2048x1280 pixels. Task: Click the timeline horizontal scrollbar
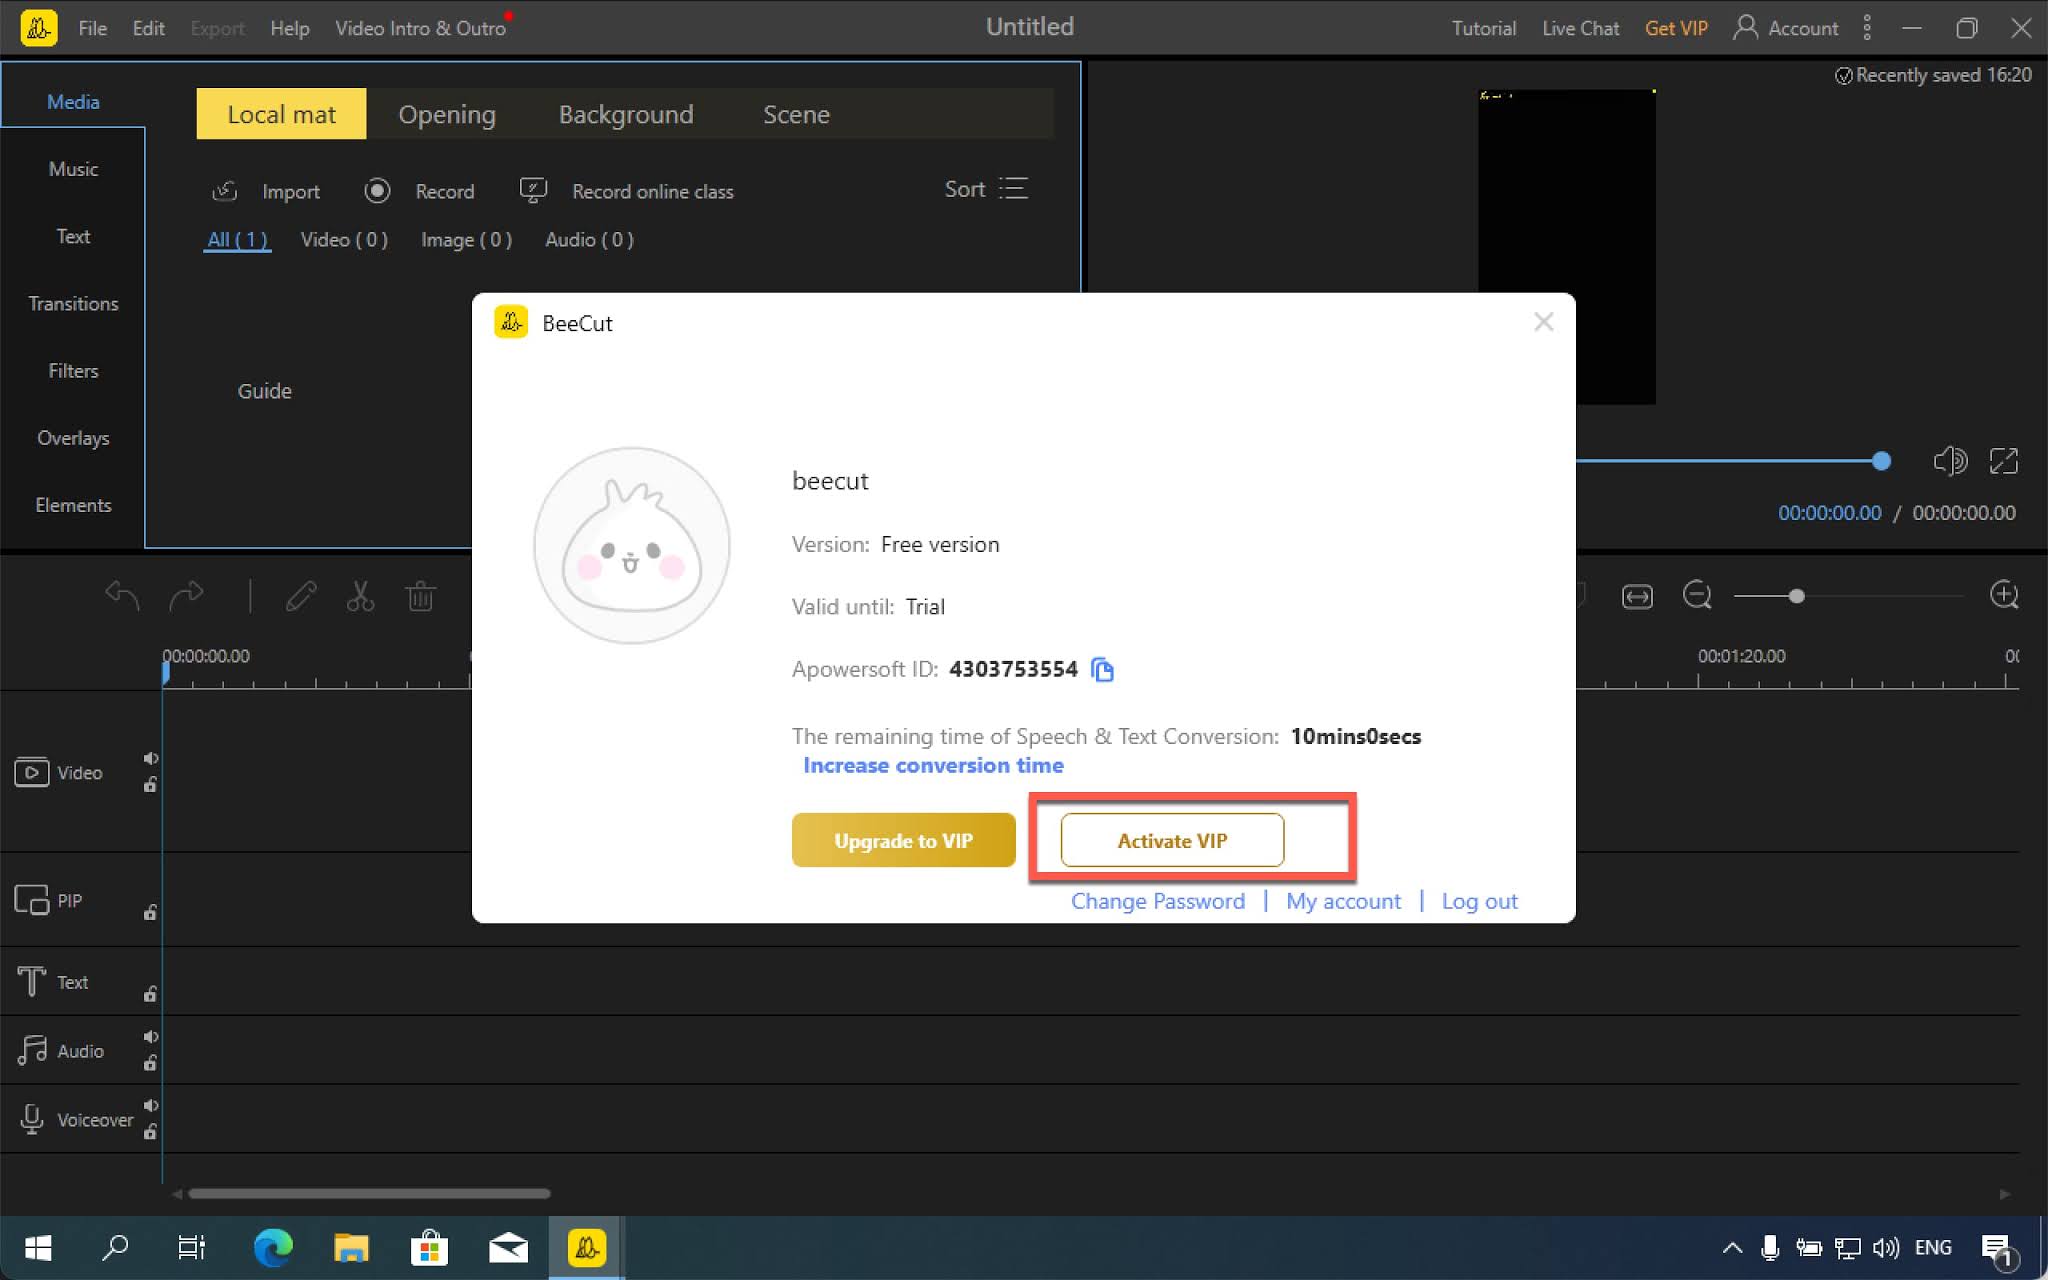click(x=369, y=1193)
